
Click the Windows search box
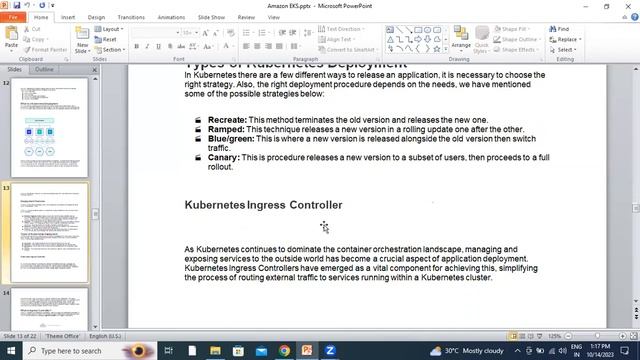tap(90, 351)
